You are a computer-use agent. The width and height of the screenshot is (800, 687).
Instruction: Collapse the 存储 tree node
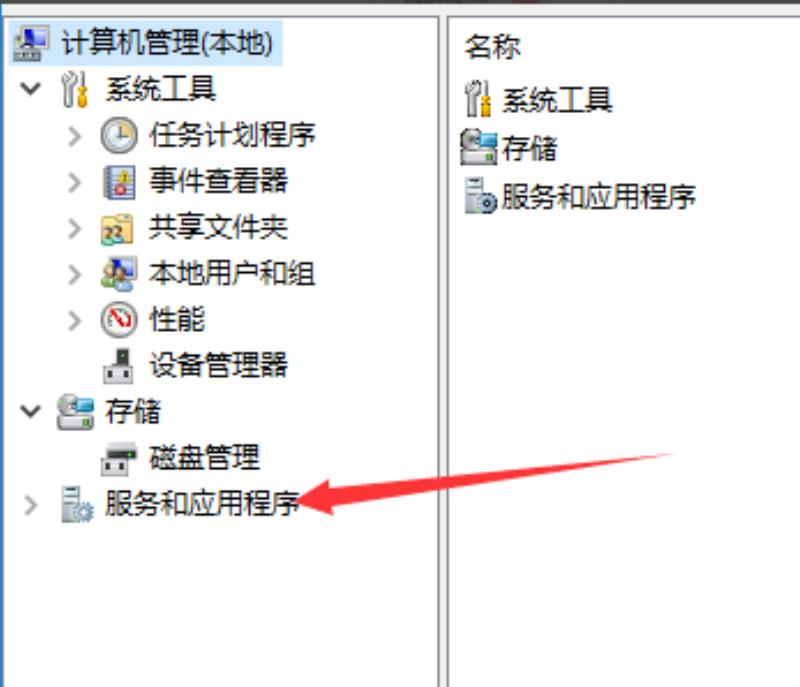coord(31,411)
